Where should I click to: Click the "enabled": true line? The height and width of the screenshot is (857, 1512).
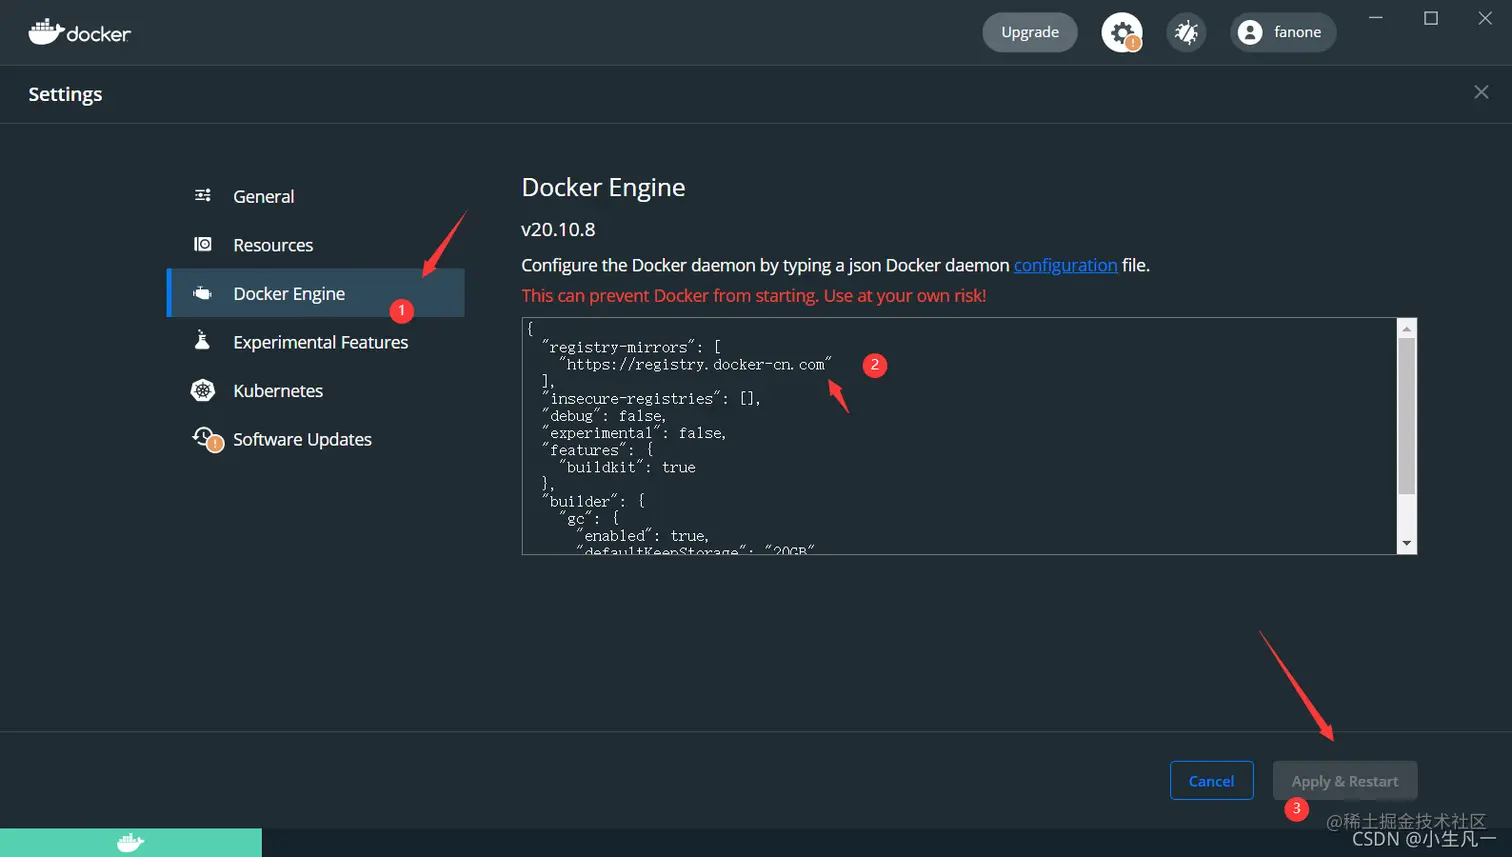[643, 536]
